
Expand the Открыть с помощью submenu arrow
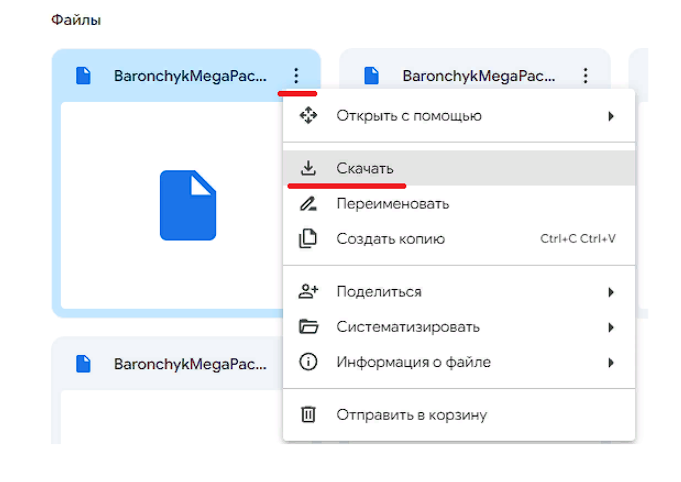click(611, 116)
